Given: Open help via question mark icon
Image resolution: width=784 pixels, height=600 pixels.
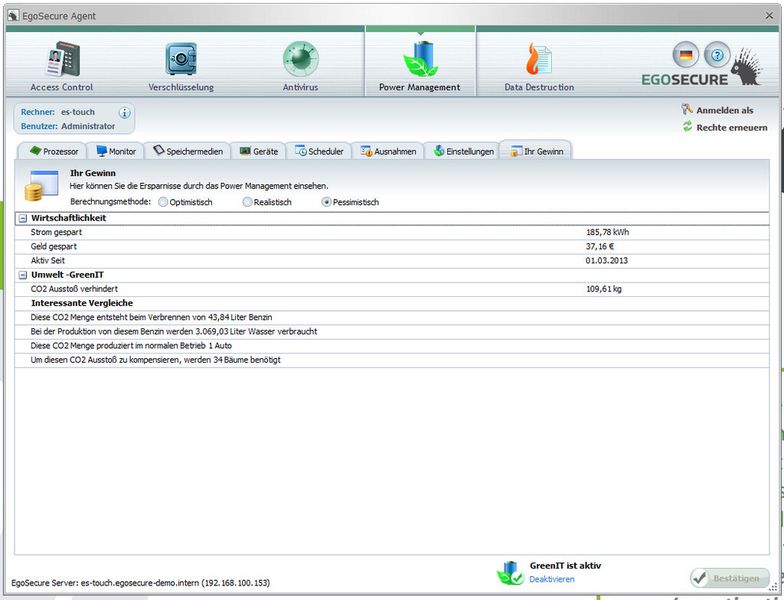Looking at the screenshot, I should pyautogui.click(x=717, y=54).
